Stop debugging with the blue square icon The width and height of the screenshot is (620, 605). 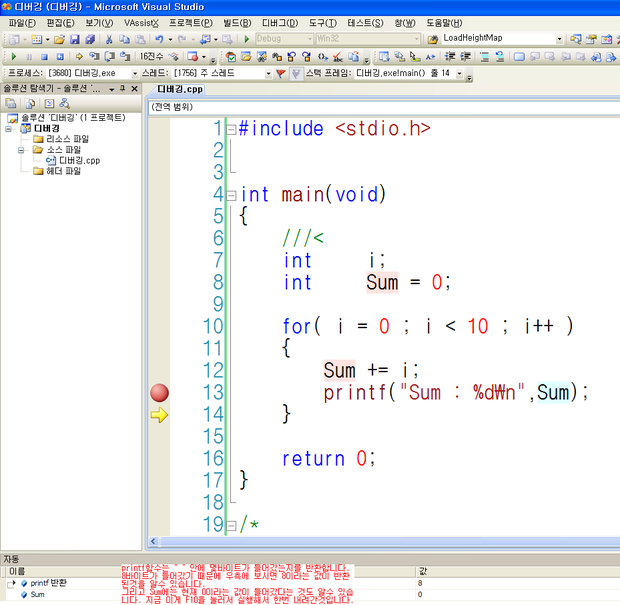(x=44, y=57)
